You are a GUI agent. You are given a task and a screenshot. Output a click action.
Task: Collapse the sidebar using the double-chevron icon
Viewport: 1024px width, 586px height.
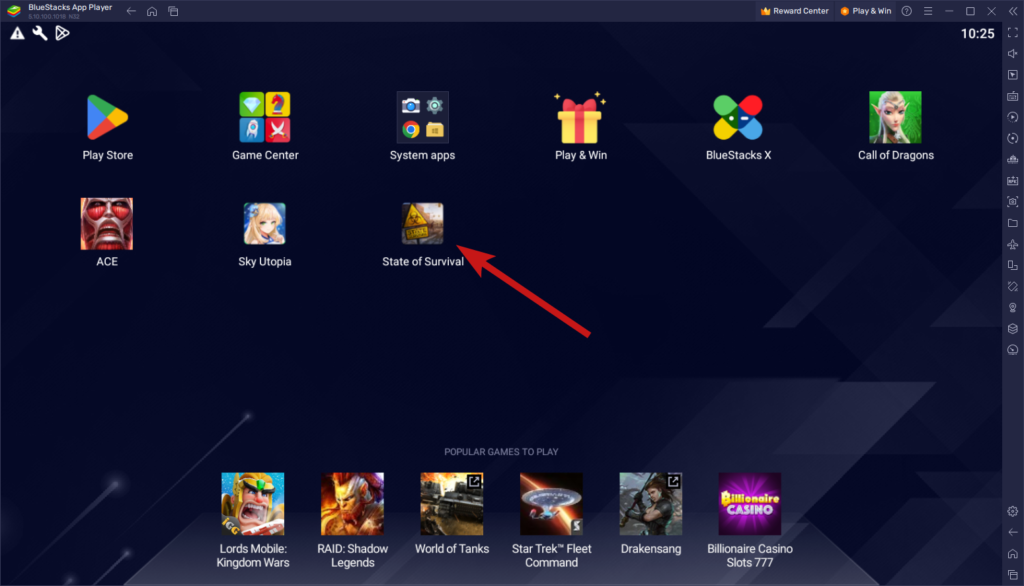coord(1014,11)
